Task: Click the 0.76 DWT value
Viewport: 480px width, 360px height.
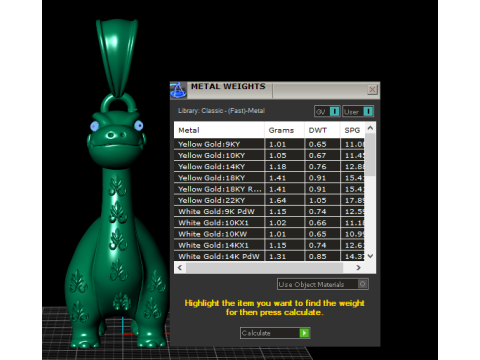Action: click(317, 166)
